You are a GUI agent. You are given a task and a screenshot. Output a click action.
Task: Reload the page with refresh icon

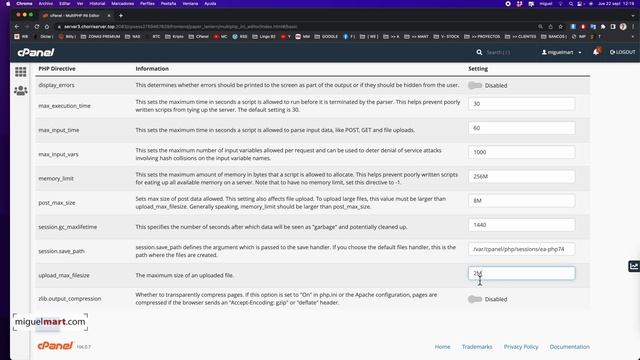pyautogui.click(x=37, y=27)
